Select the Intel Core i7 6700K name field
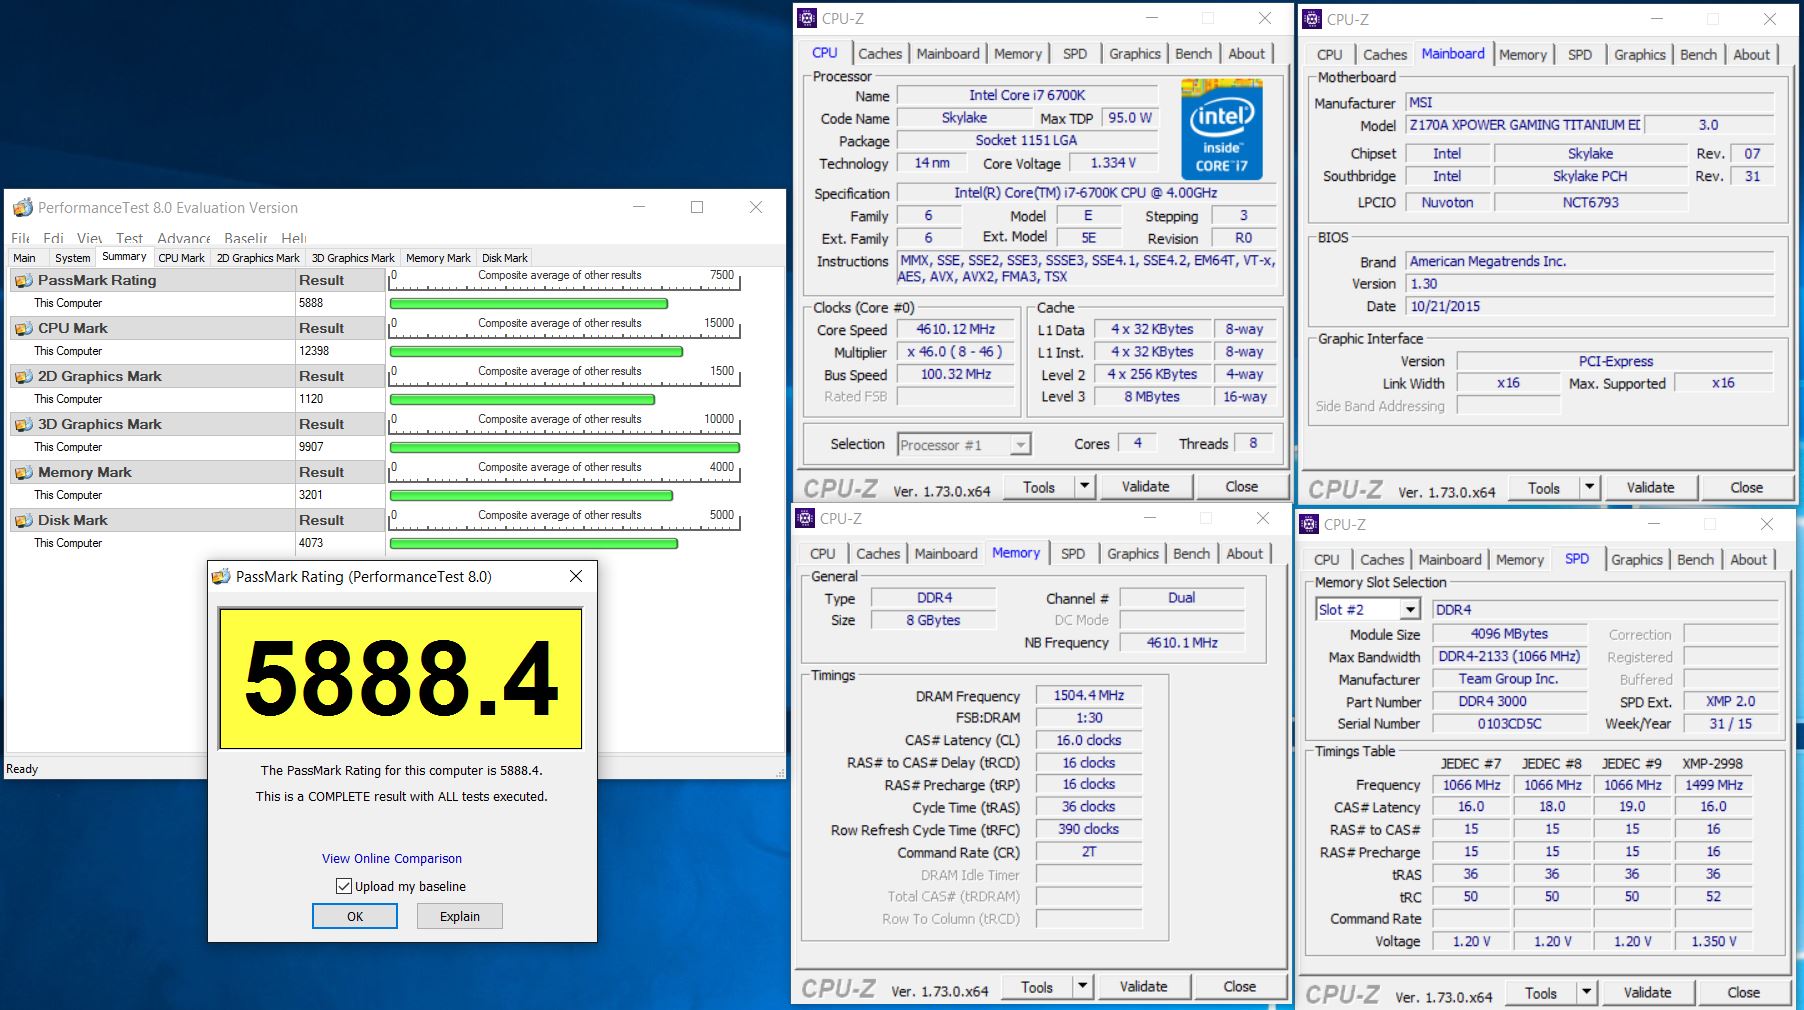 tap(1027, 95)
